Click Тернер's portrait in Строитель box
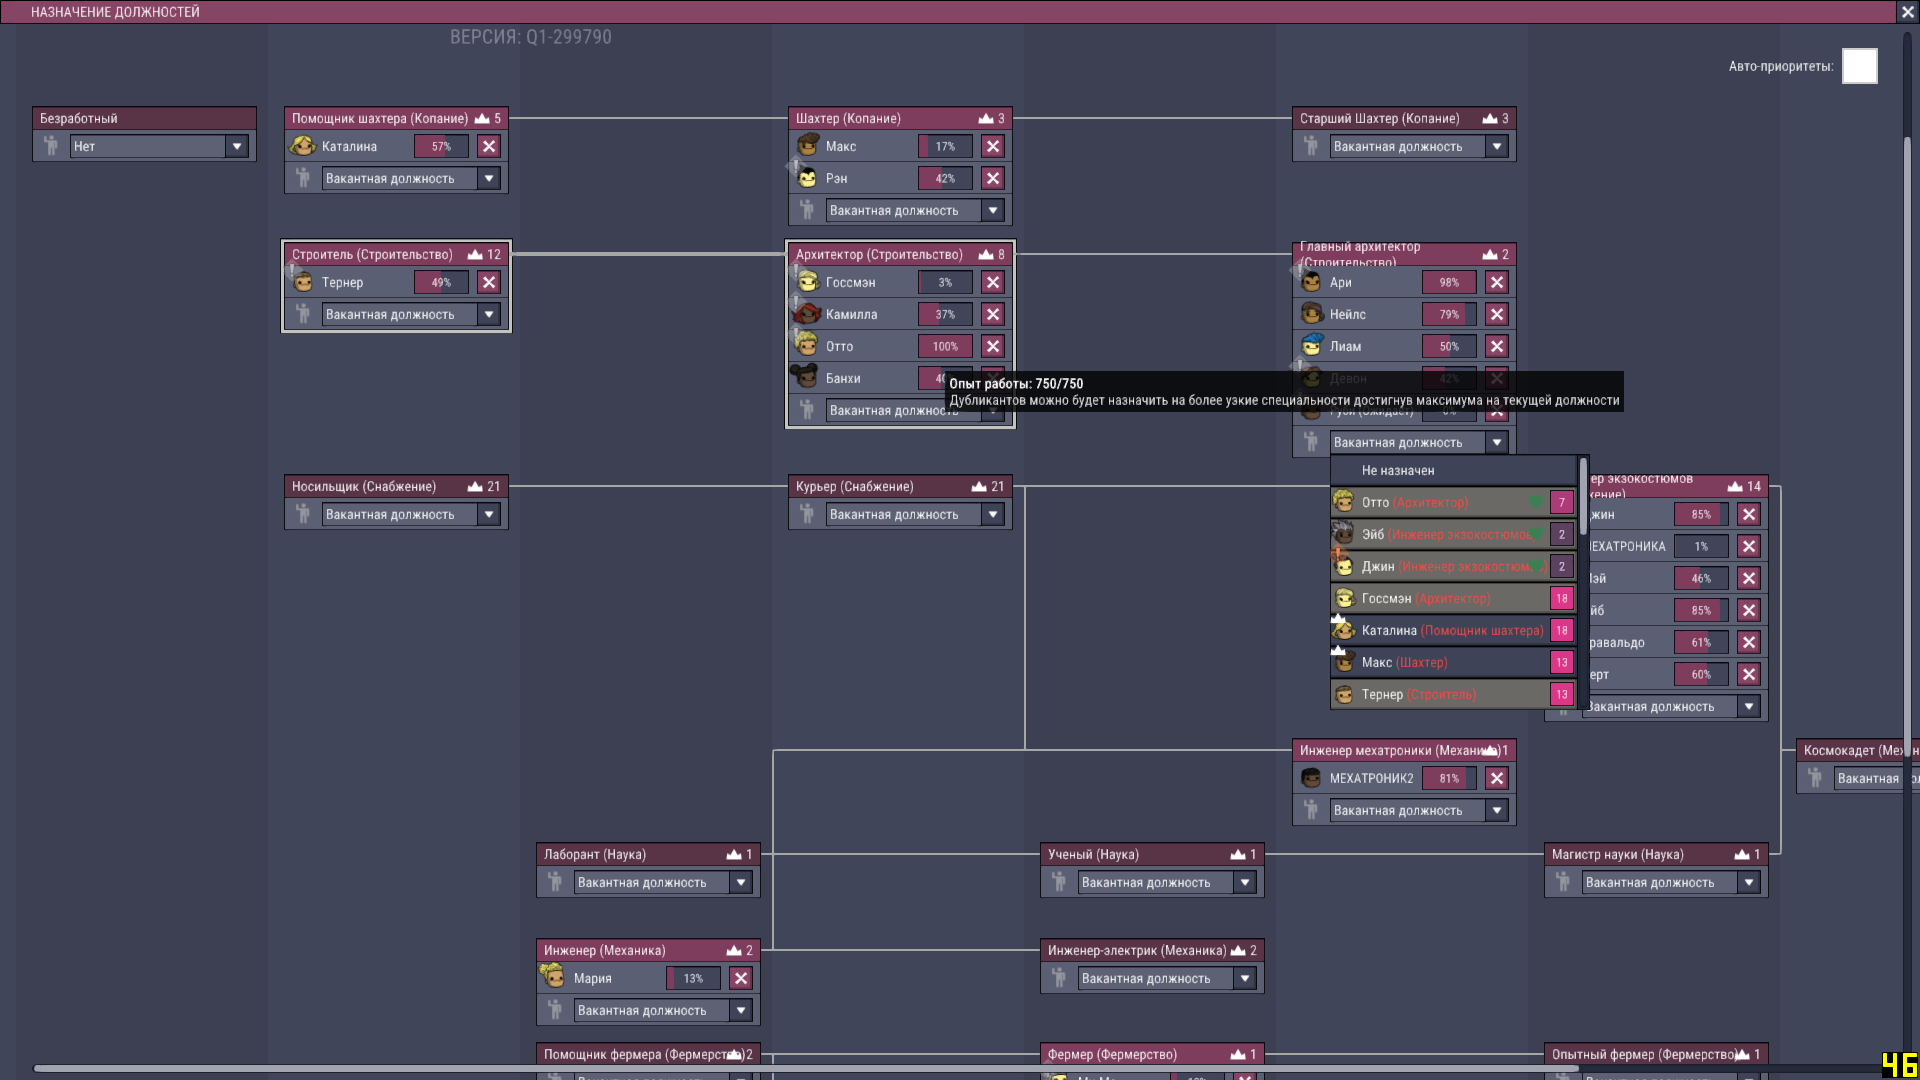The width and height of the screenshot is (1920, 1080). [x=303, y=282]
